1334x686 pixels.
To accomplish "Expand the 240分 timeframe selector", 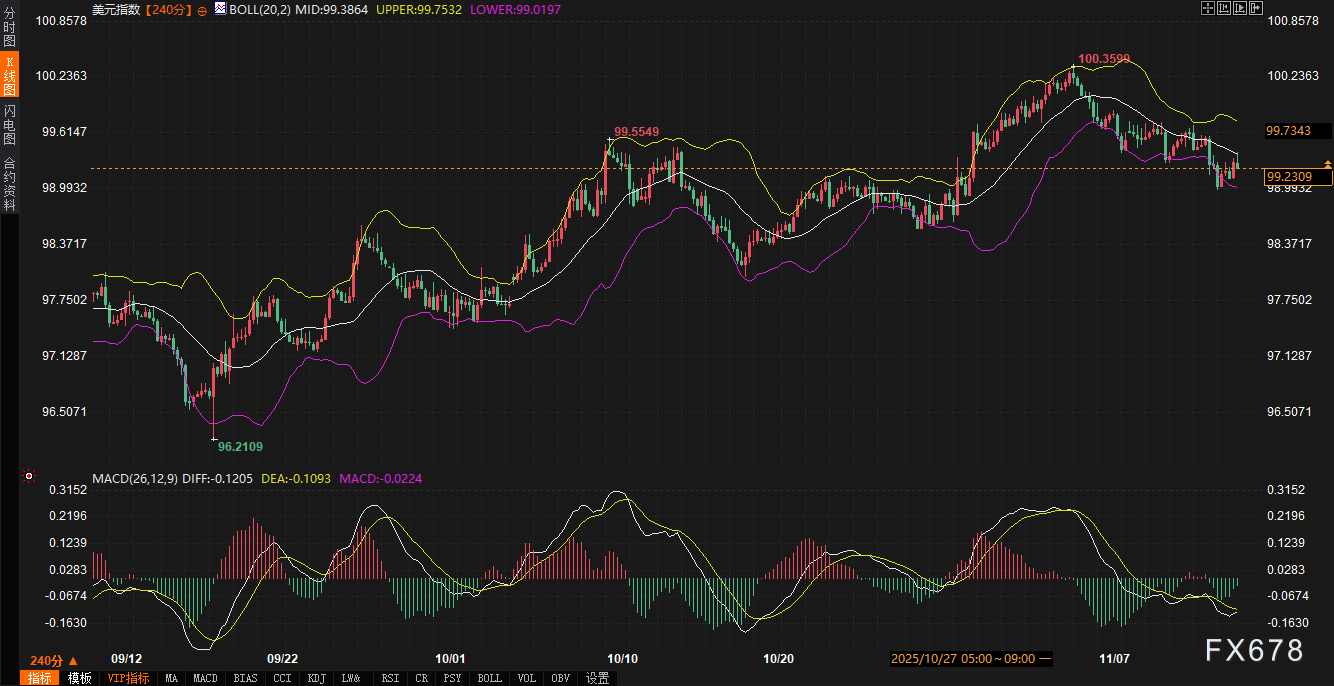I will tap(52, 660).
